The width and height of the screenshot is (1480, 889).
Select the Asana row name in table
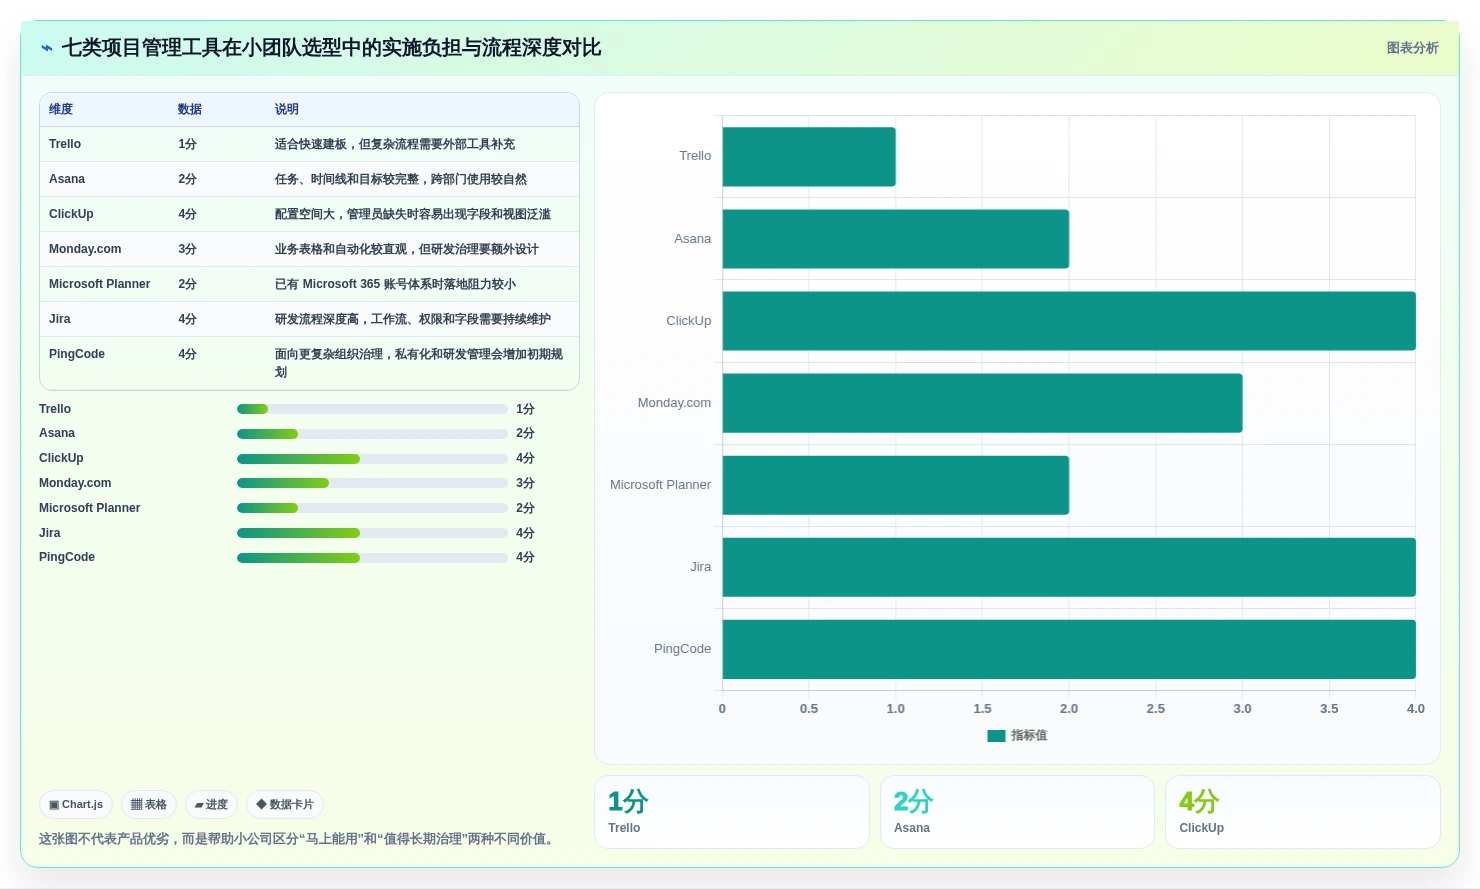tap(67, 179)
